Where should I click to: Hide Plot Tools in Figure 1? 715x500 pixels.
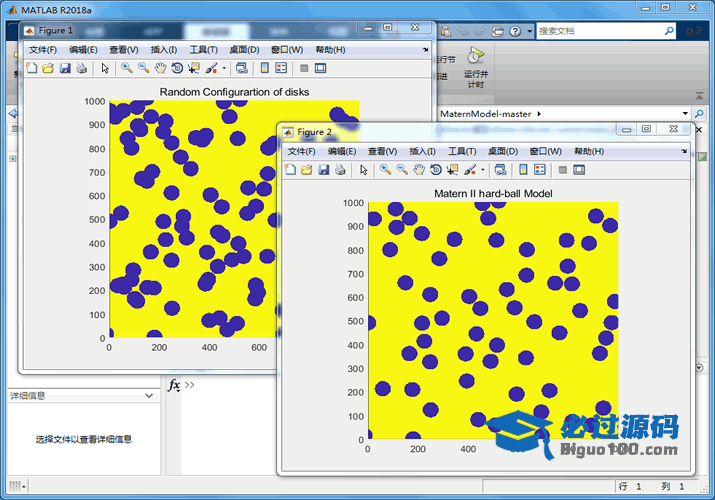pyautogui.click(x=304, y=68)
